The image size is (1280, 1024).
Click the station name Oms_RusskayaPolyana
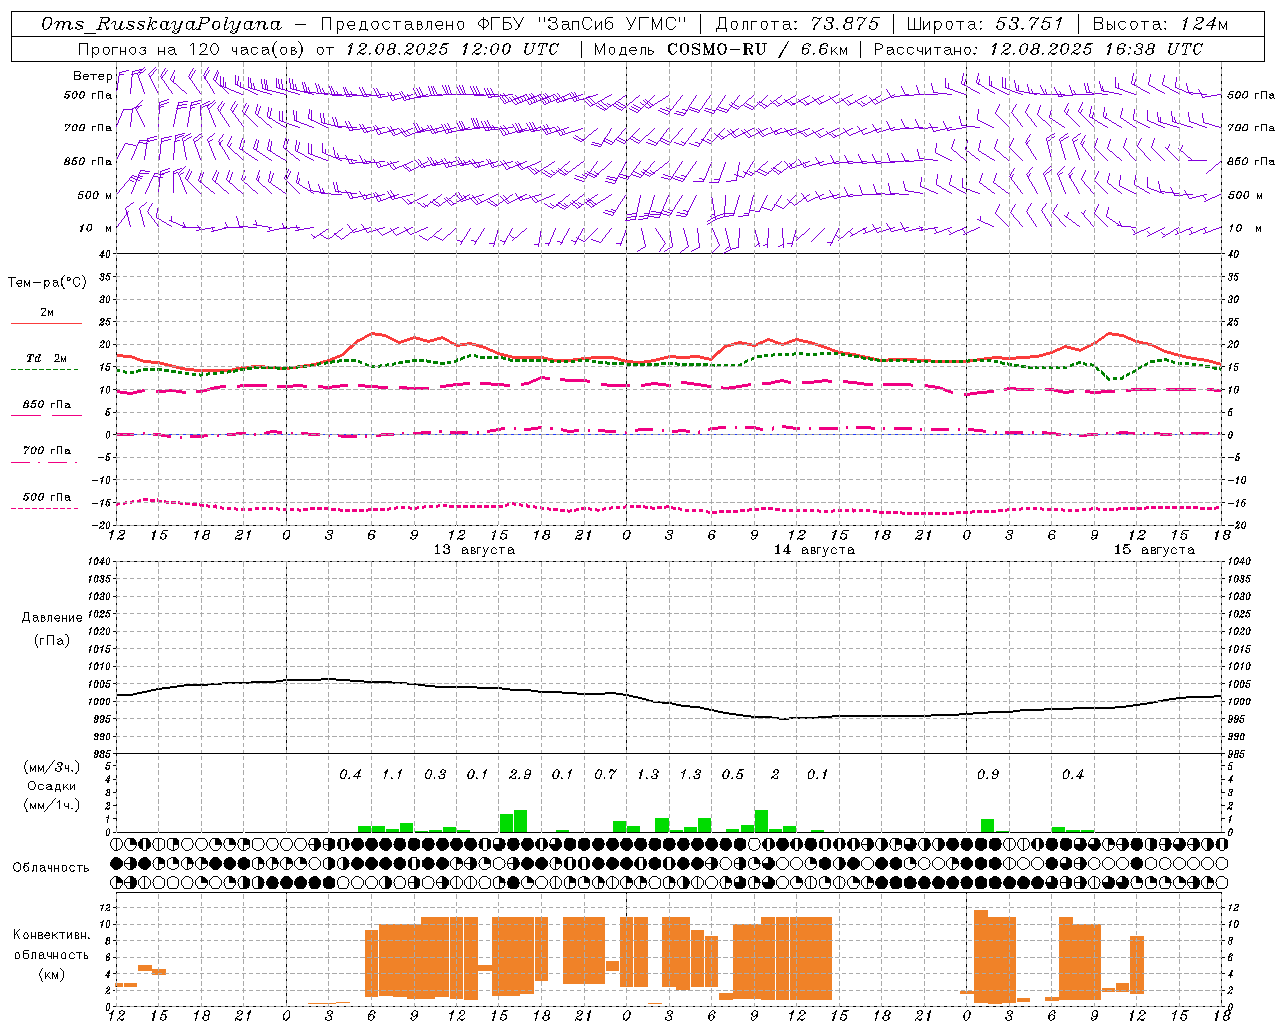161,24
